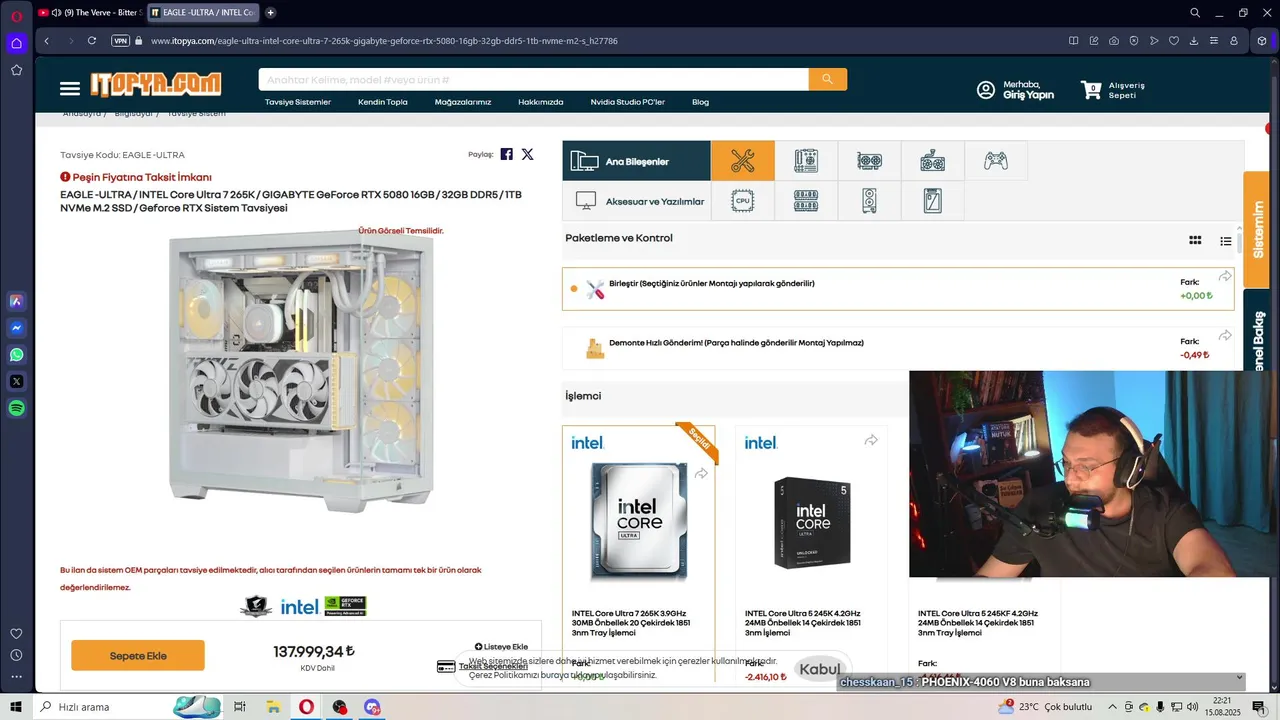1280x720 pixels.
Task: Switch to list view layout
Action: pos(1225,241)
